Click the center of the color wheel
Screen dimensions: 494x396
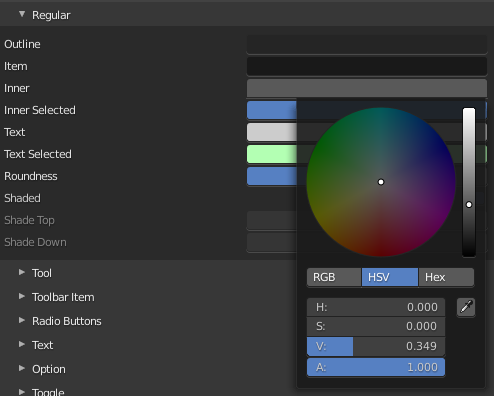(381, 182)
